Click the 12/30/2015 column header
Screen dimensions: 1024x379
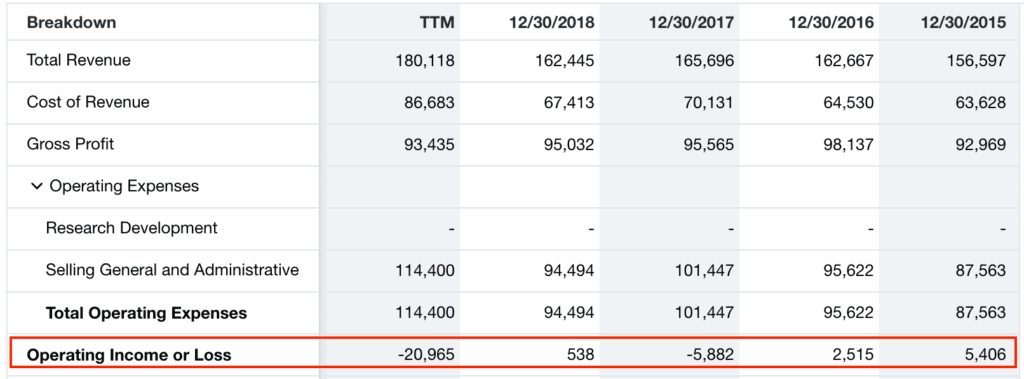(x=963, y=23)
